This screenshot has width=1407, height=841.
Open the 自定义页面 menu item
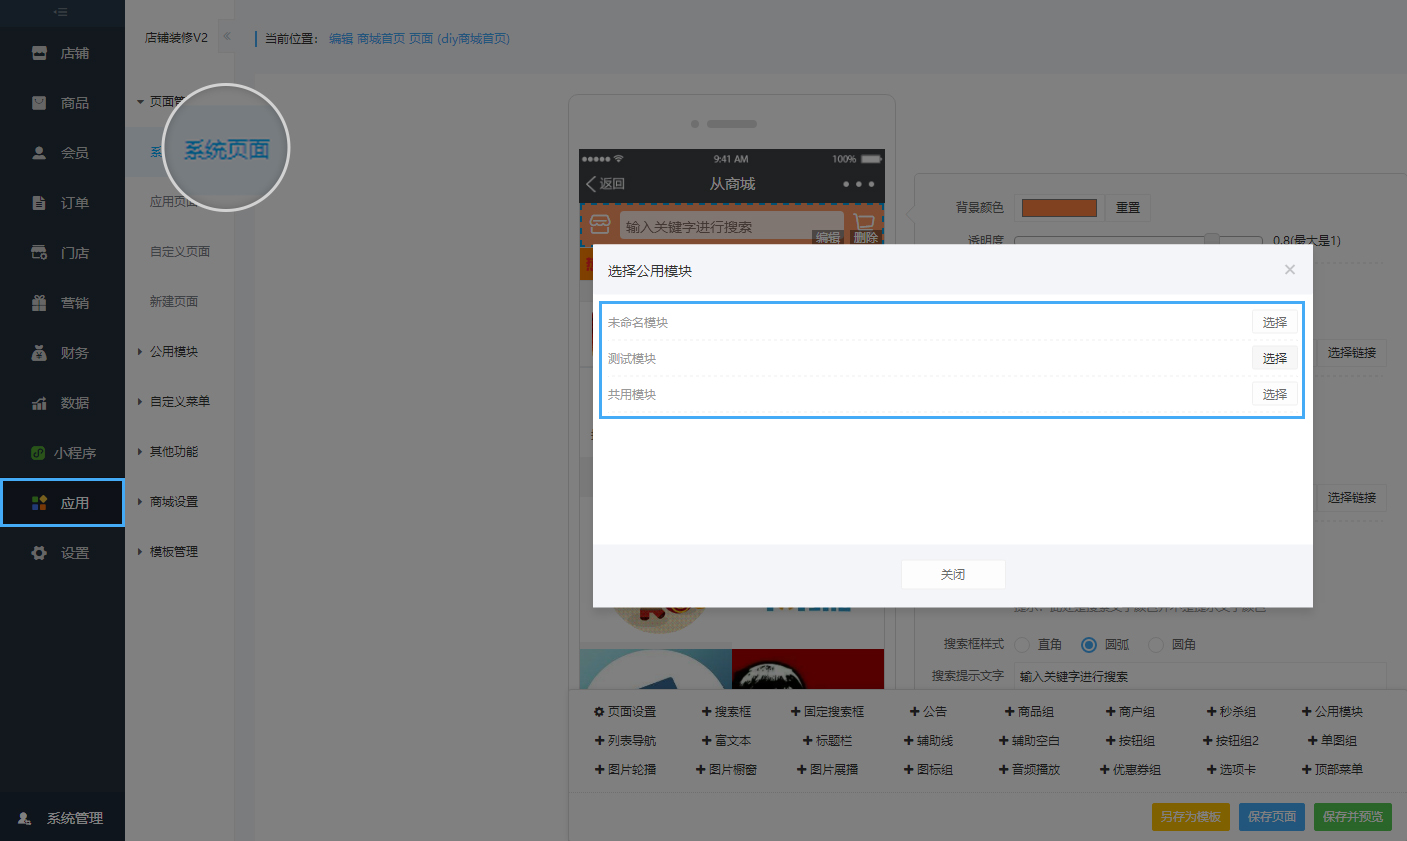pos(180,252)
